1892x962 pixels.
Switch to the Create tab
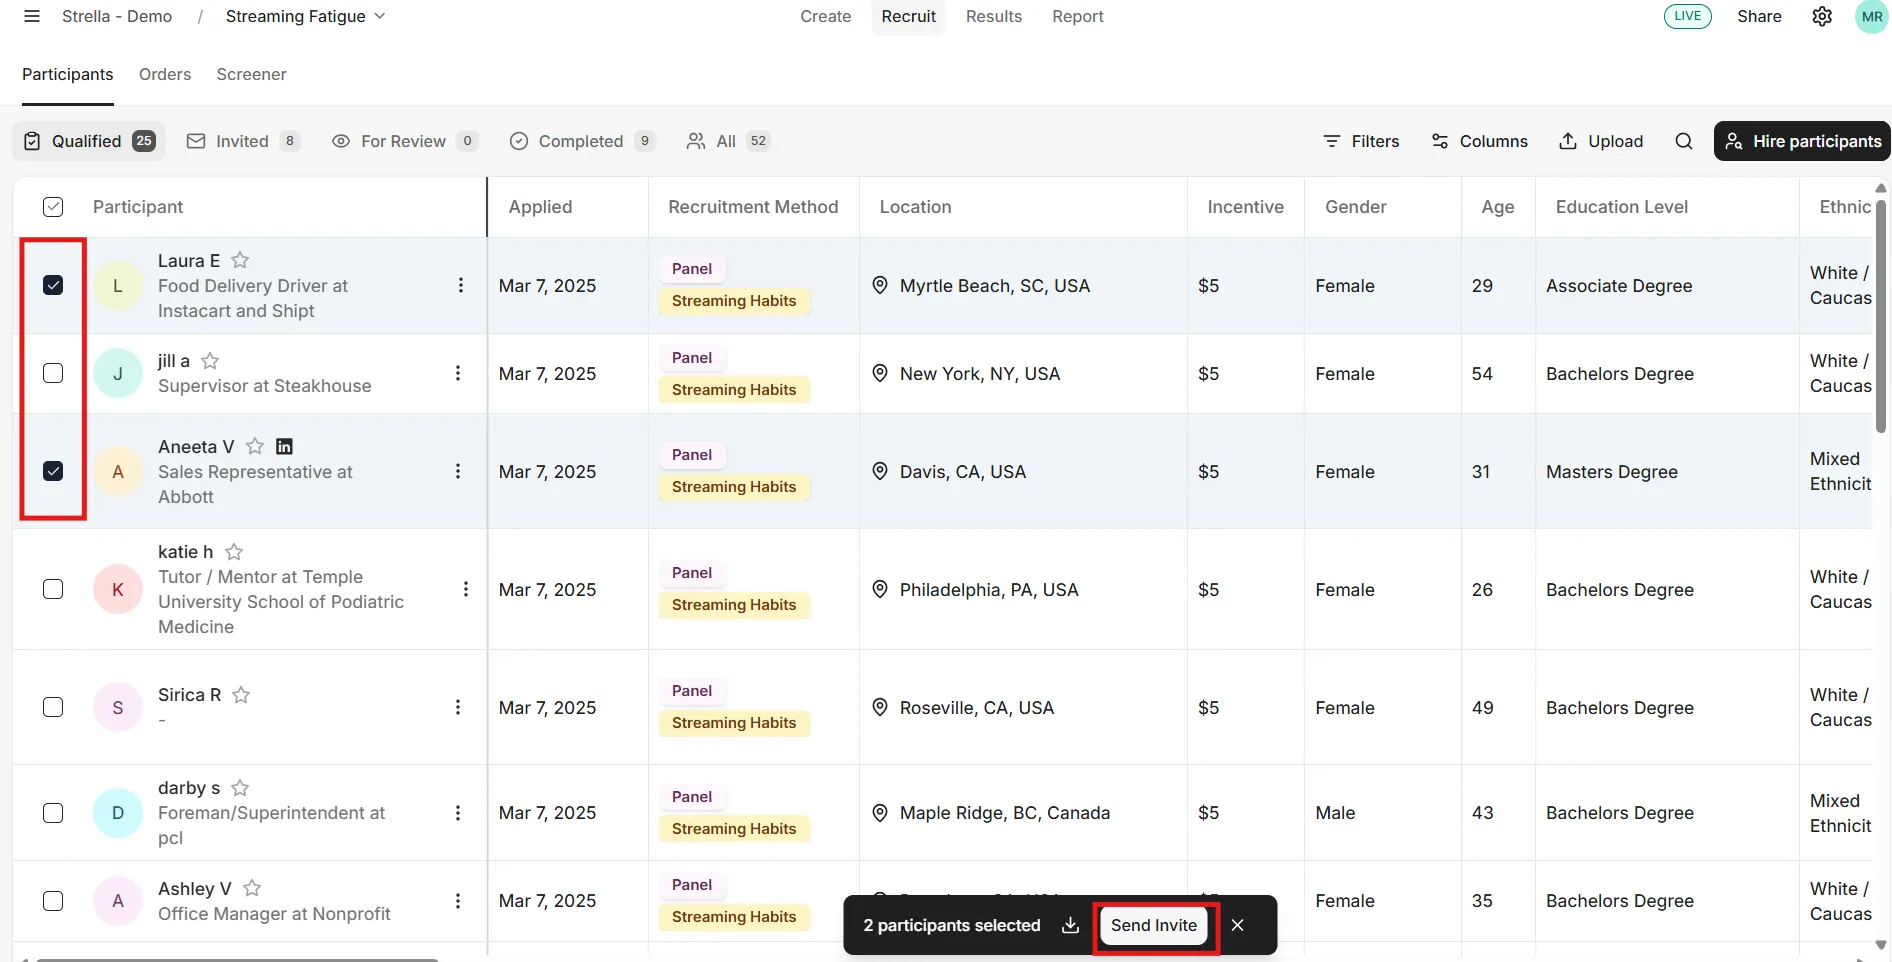pos(826,16)
